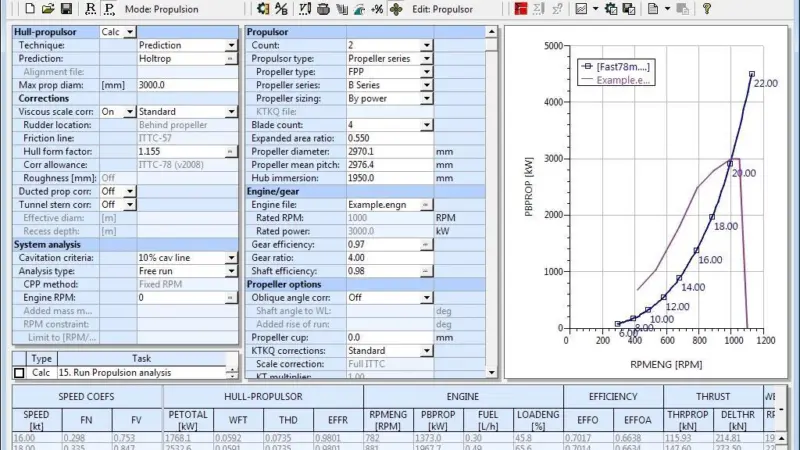Toggle the Oblique angle corr Off dropdown
This screenshot has height=450, width=800.
pos(427,297)
